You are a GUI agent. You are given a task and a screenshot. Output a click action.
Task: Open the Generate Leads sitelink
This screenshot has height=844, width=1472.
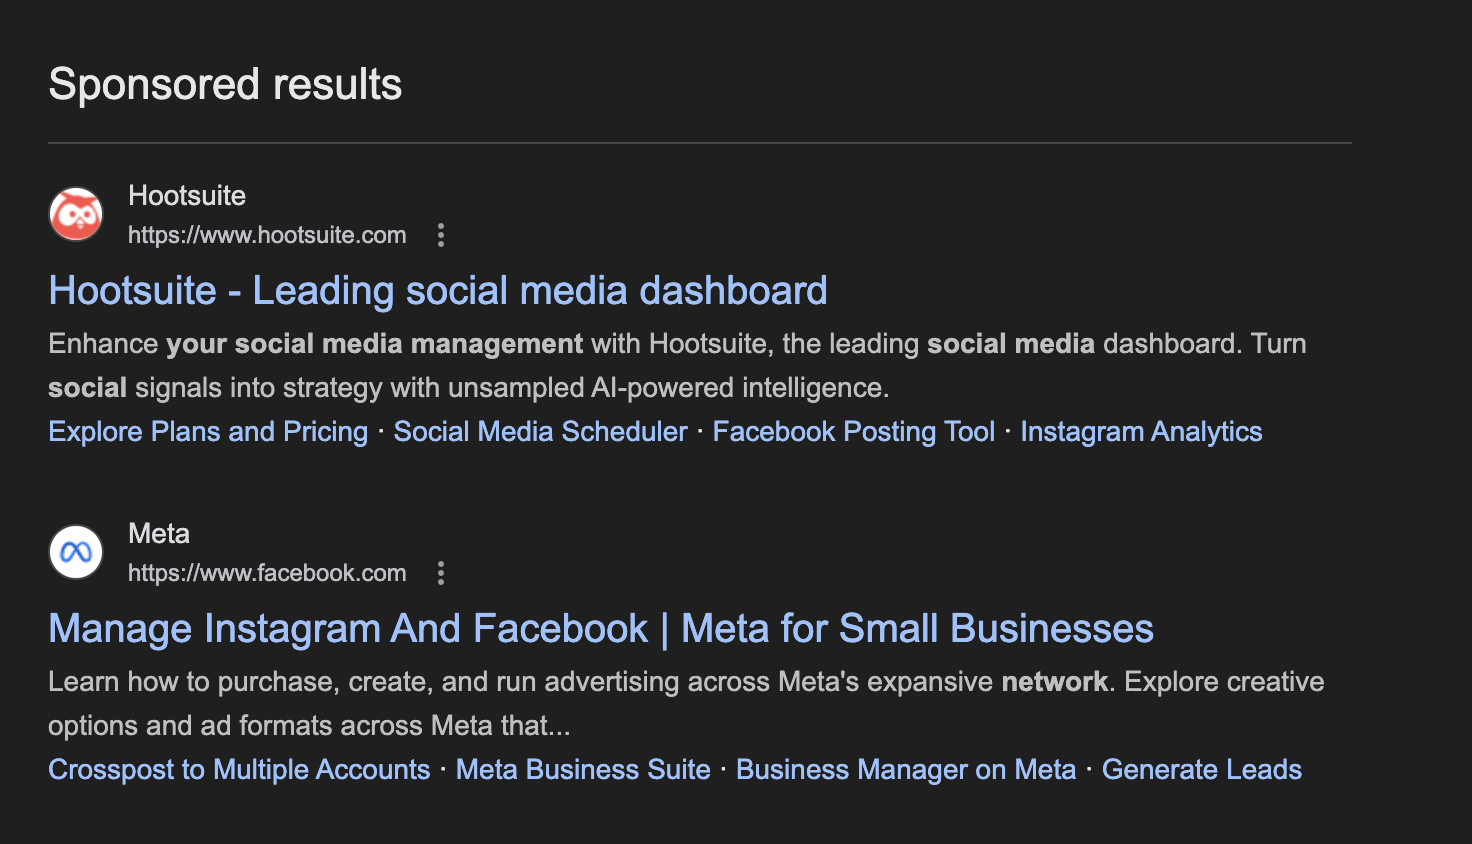(1201, 769)
